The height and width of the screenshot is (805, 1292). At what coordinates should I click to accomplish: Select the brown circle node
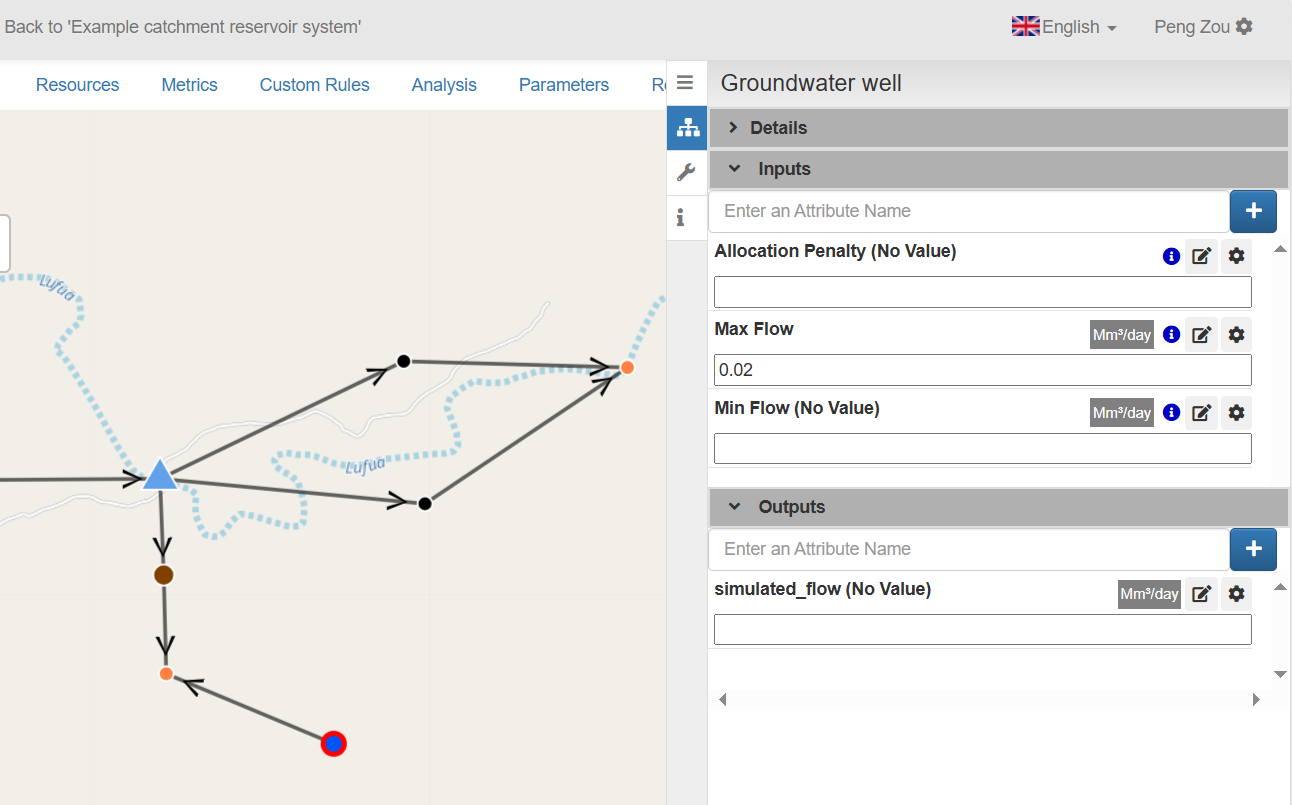(x=164, y=575)
